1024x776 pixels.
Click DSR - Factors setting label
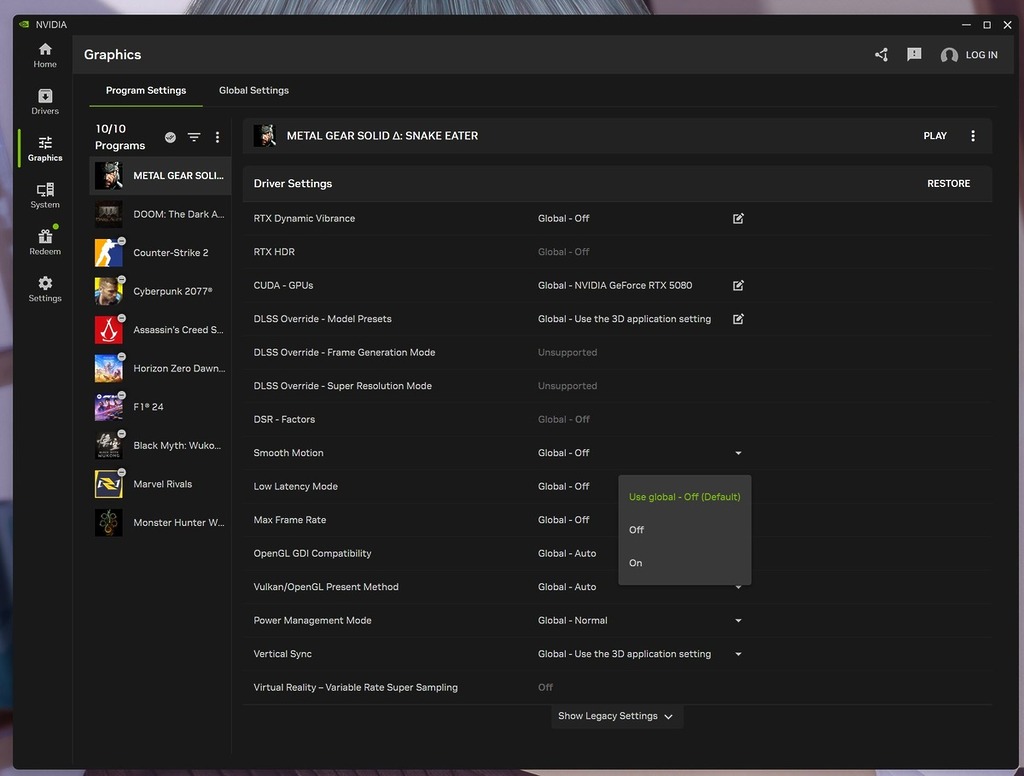[284, 419]
